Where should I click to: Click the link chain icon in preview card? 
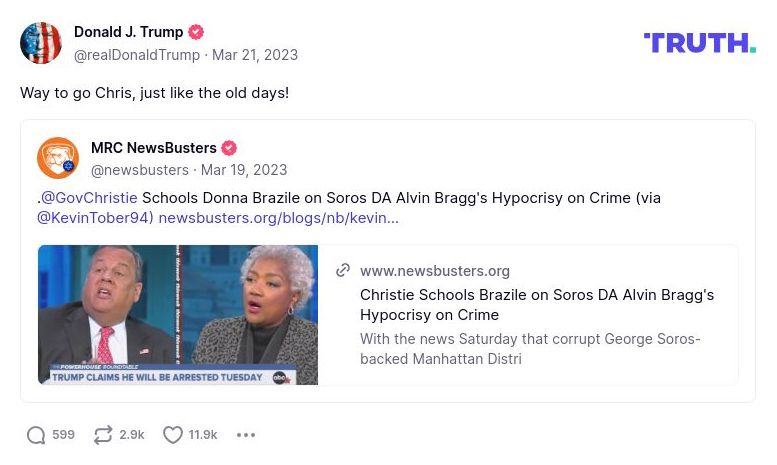343,270
